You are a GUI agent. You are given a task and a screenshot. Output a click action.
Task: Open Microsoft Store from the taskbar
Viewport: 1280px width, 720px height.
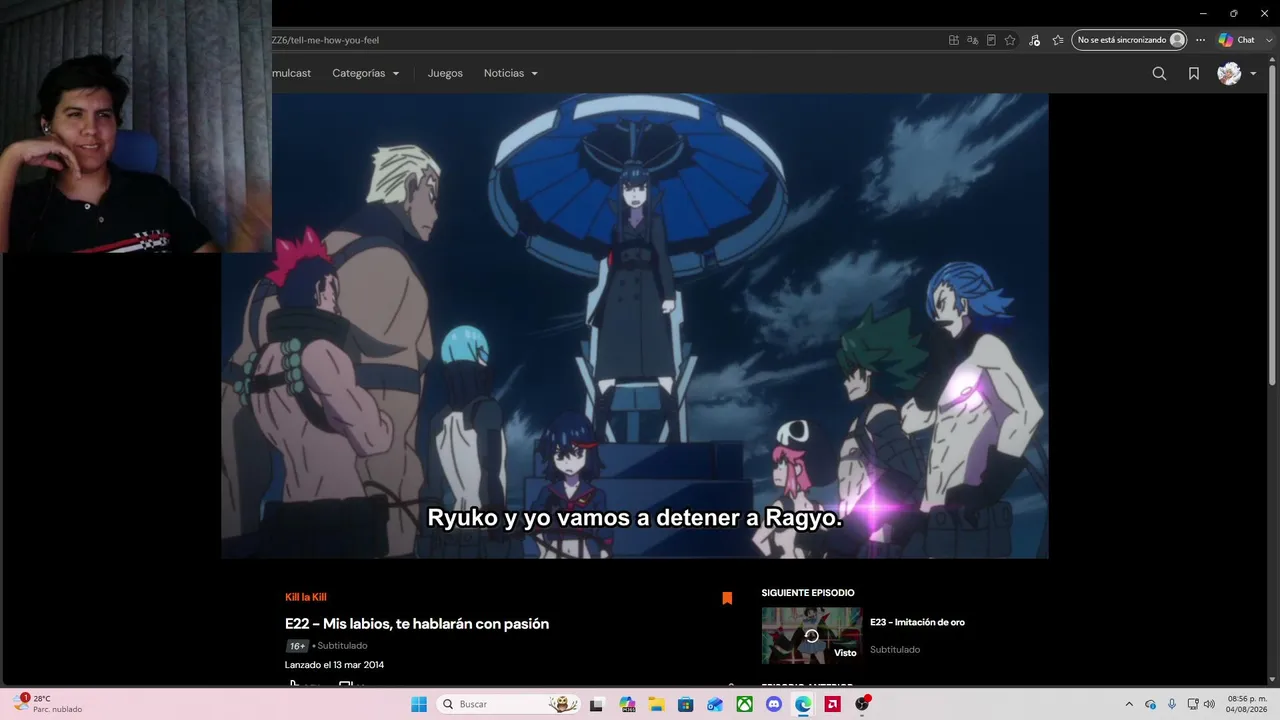point(685,704)
